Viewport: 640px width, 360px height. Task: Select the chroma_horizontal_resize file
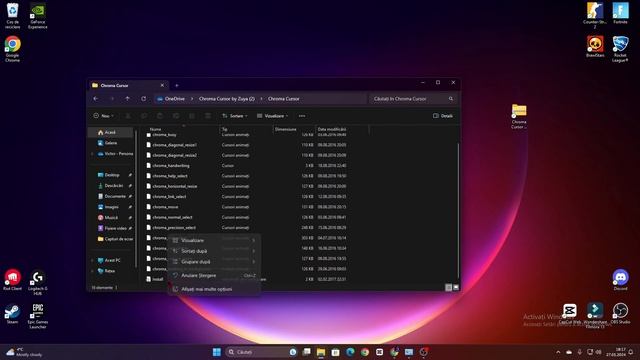click(174, 186)
